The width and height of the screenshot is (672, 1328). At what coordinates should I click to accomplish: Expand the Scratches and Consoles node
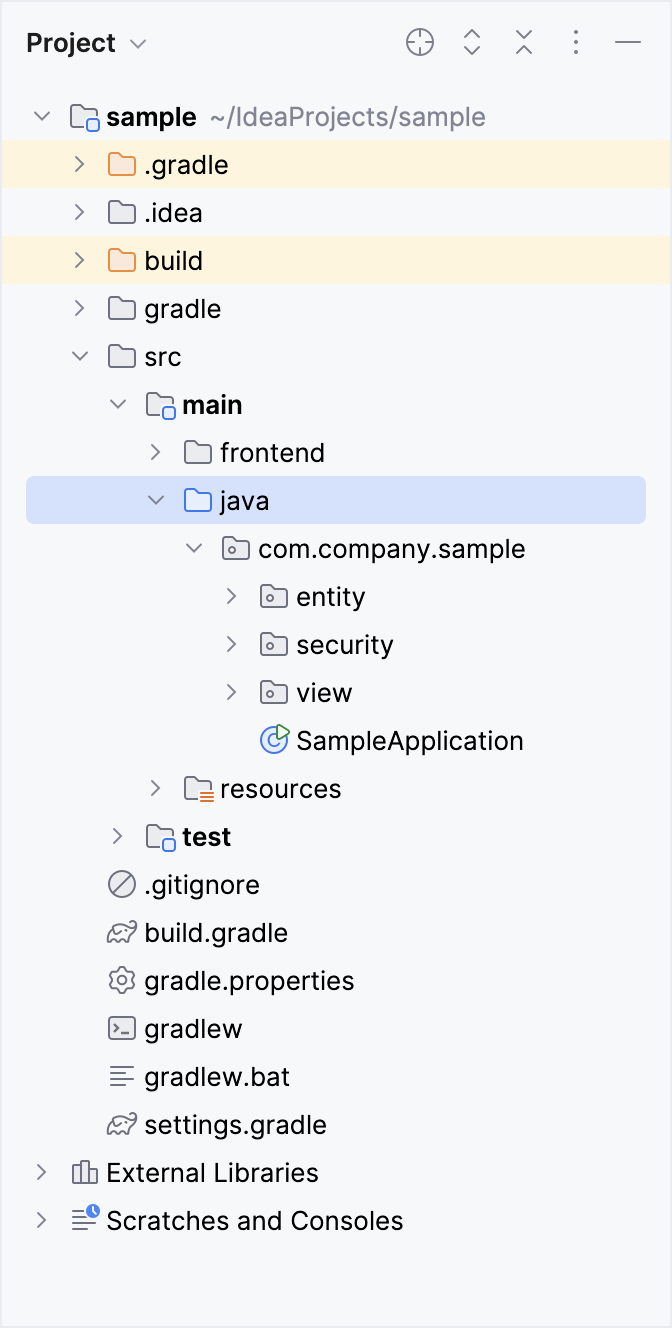click(42, 1220)
